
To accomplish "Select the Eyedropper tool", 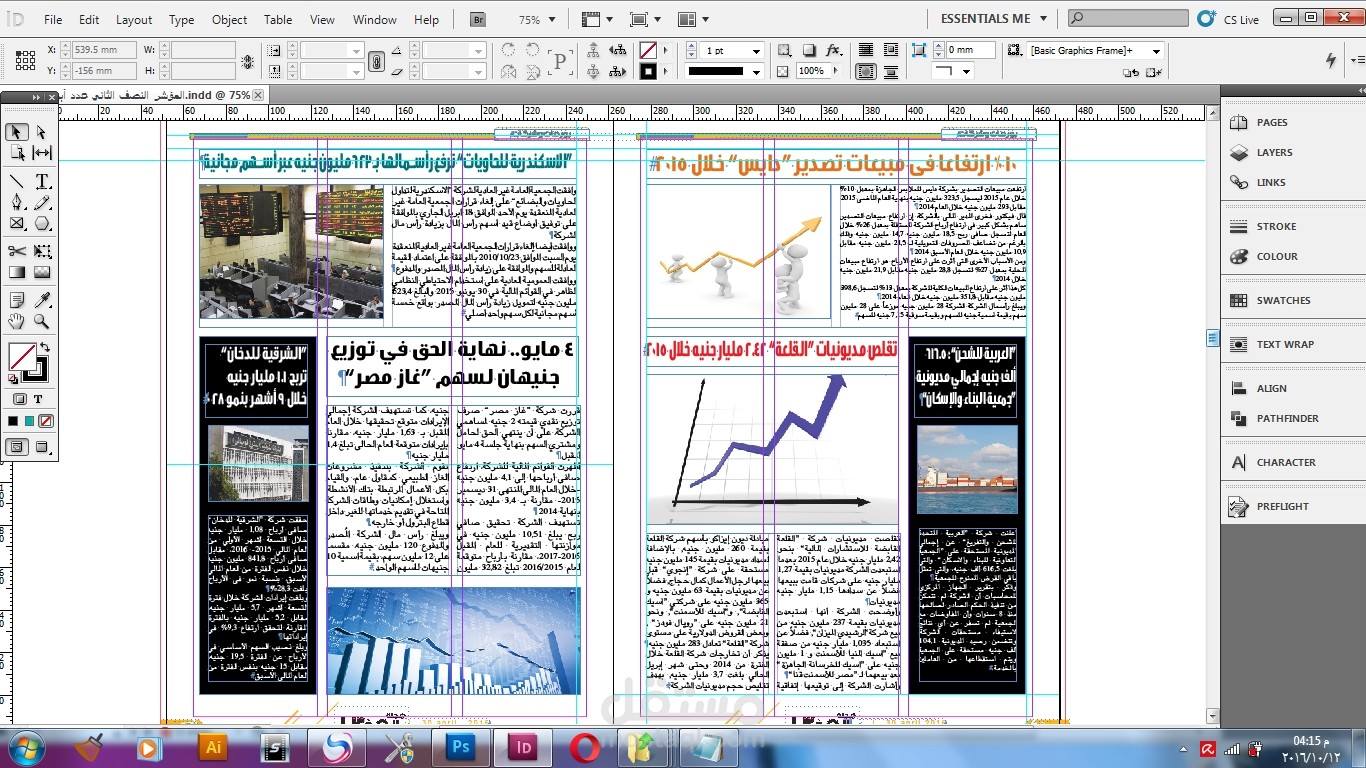I will (42, 300).
